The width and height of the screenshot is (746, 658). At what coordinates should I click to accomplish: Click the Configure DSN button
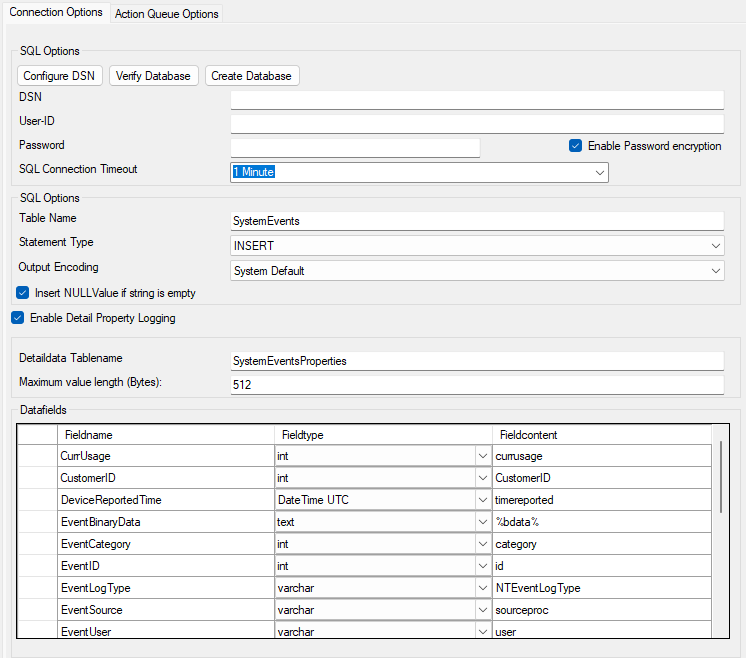(60, 76)
